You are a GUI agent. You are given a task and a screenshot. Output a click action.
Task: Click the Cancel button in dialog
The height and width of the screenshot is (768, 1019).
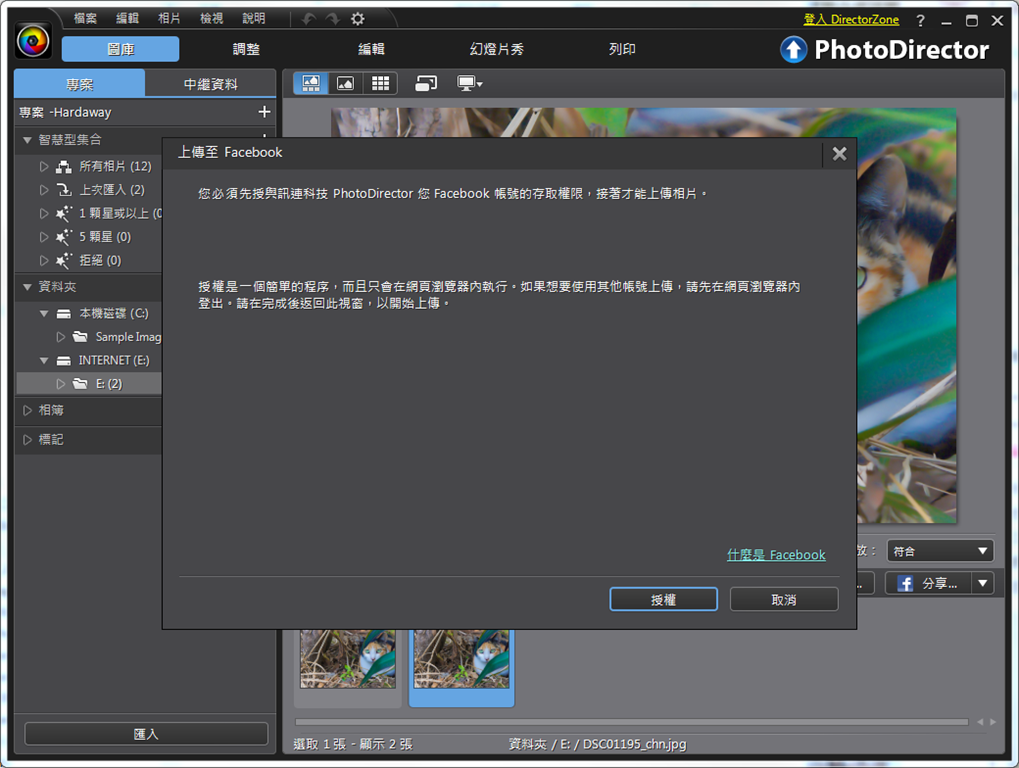click(x=784, y=599)
